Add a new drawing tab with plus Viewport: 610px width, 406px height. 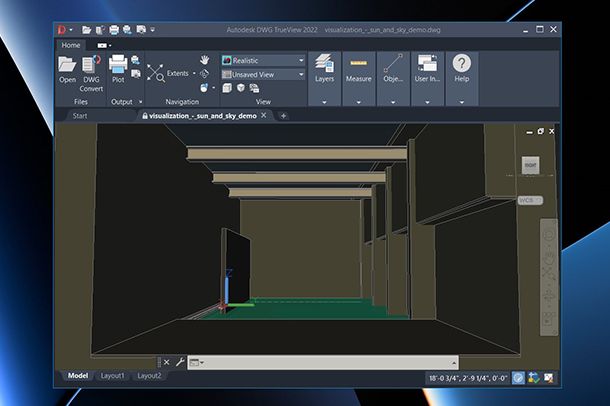[283, 116]
